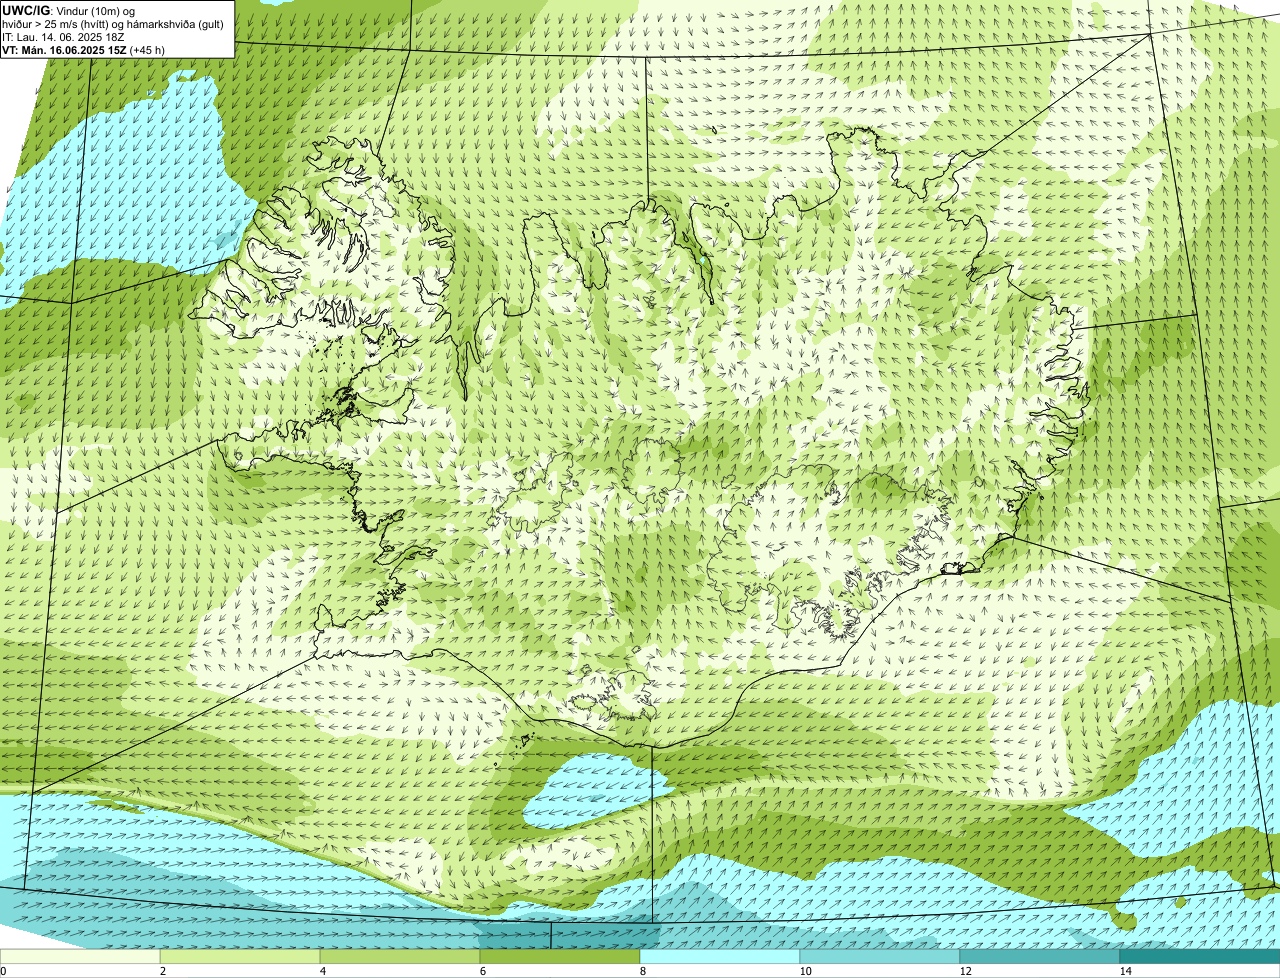The width and height of the screenshot is (1280, 978).
Task: Click the pale yellow 0–2 legend swatch
Action: (80, 957)
